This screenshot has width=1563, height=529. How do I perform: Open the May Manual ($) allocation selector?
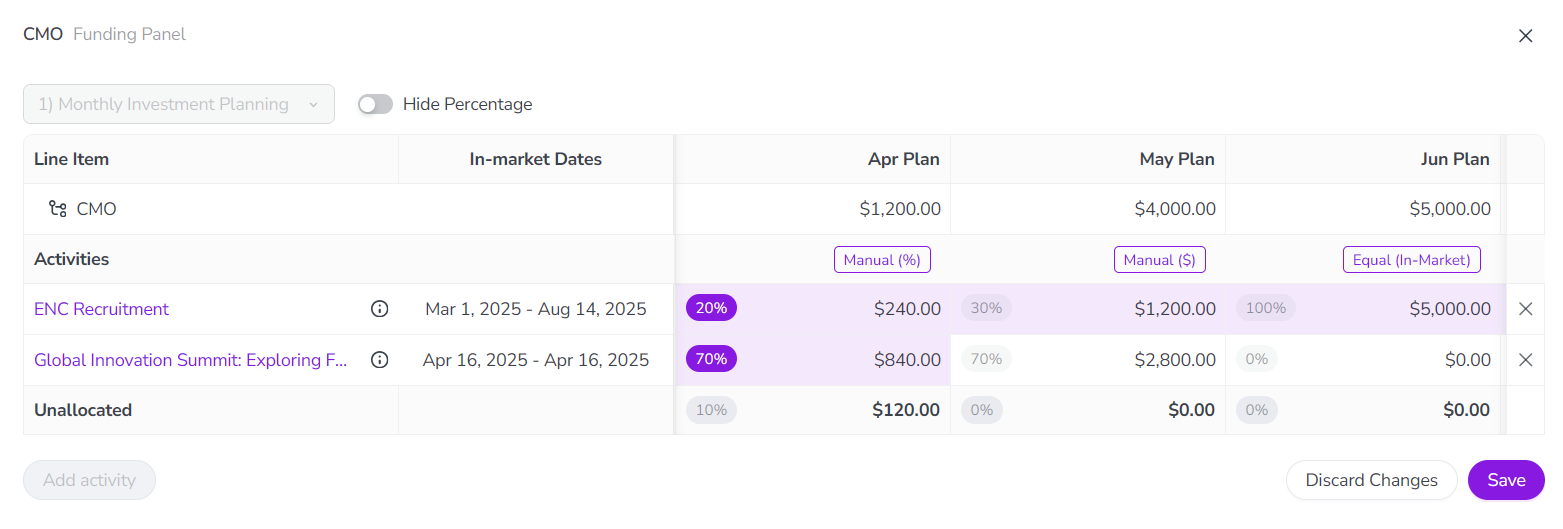coord(1160,260)
